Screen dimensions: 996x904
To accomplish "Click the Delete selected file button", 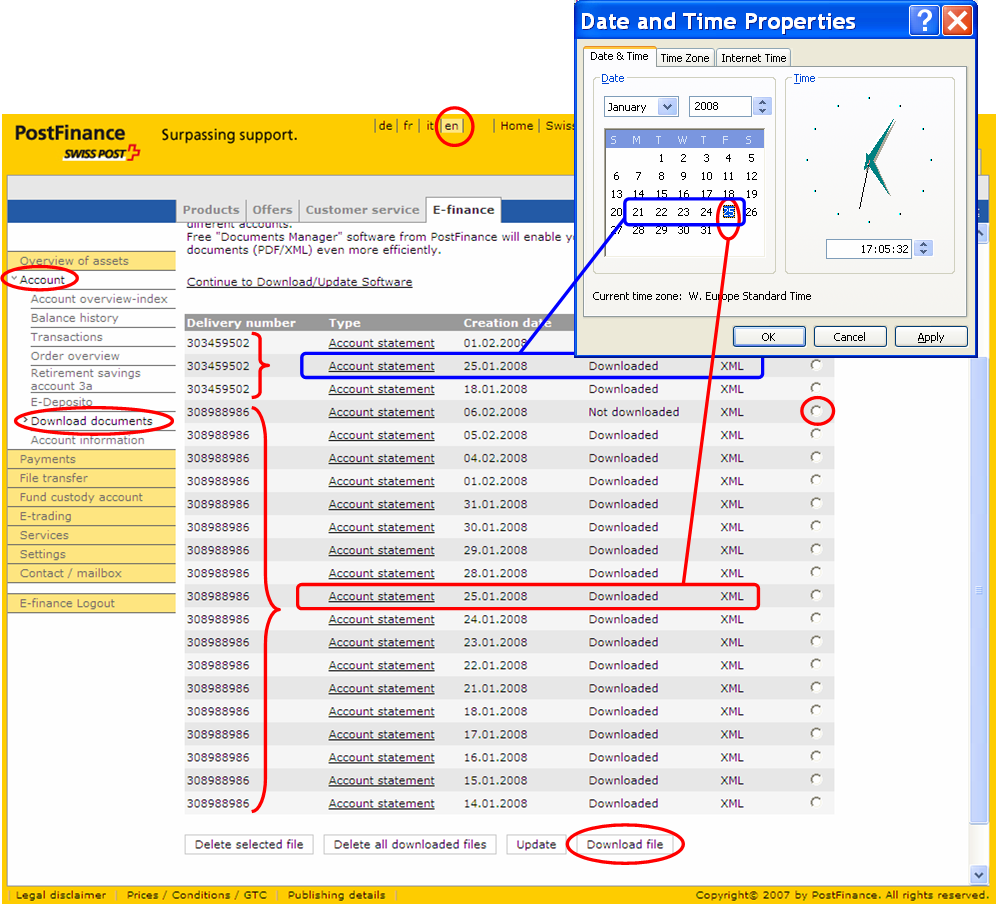I will click(x=249, y=844).
